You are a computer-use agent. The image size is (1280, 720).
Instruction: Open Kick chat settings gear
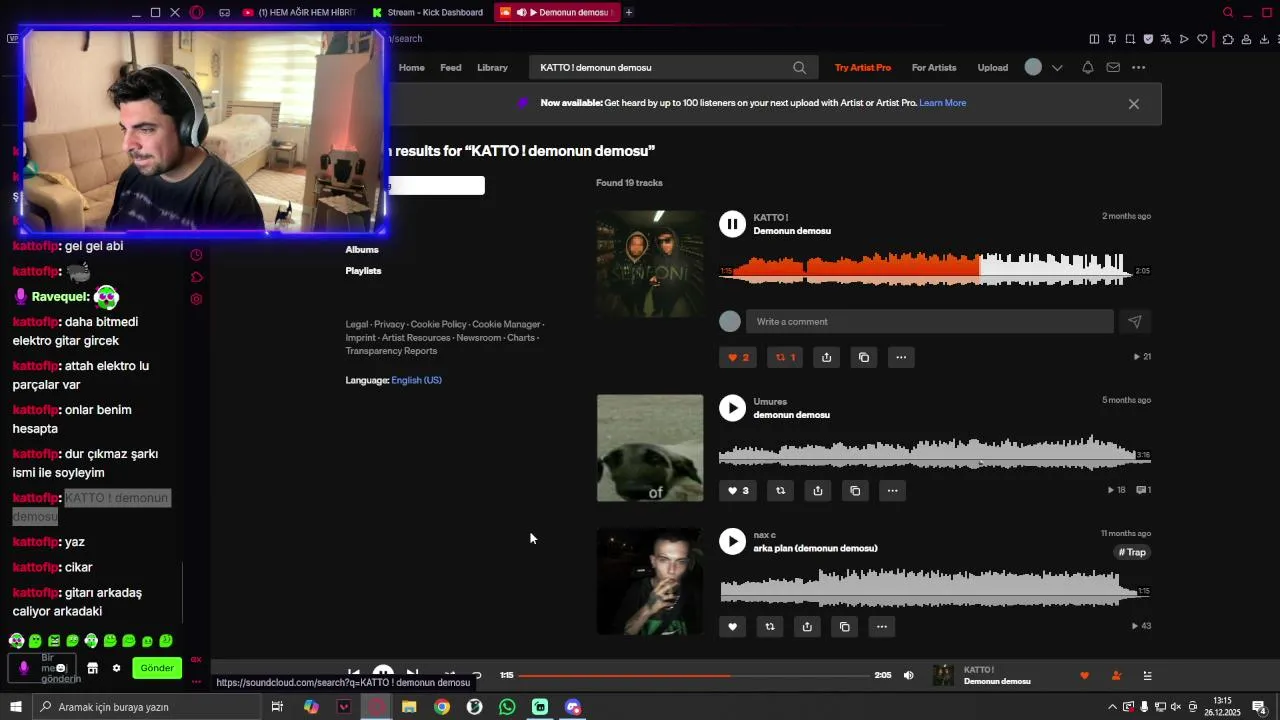pos(116,668)
